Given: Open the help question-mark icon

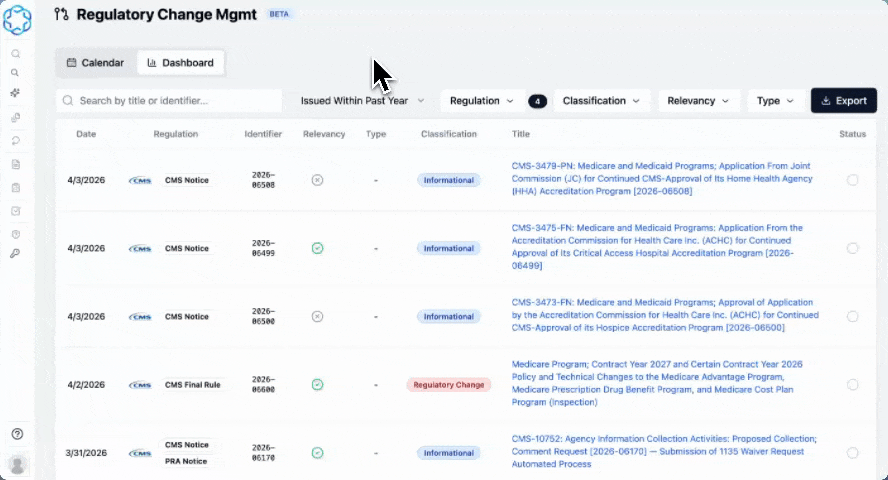Looking at the screenshot, I should [17, 434].
